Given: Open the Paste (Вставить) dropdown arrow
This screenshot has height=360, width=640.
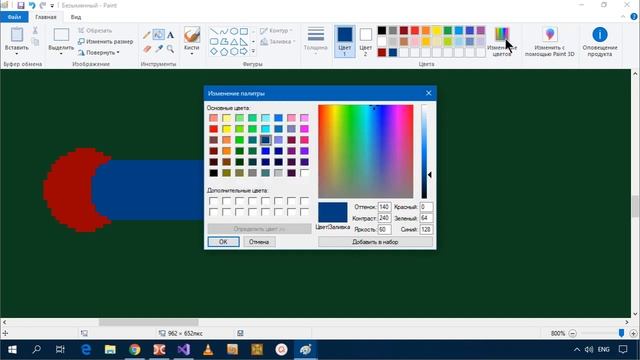Looking at the screenshot, I should click(x=17, y=54).
